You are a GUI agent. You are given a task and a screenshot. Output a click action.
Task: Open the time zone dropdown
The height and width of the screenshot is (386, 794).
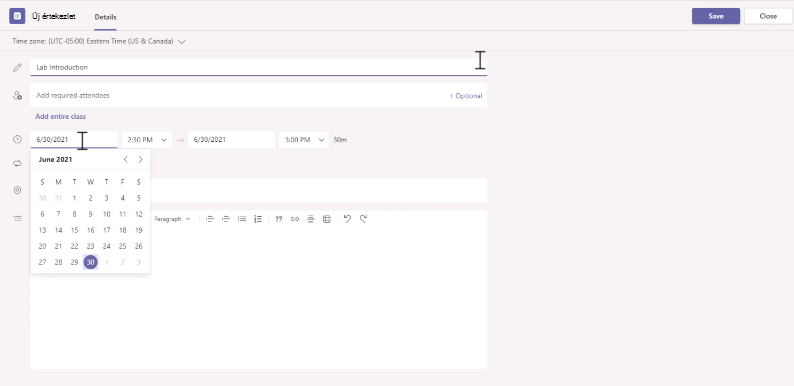tap(182, 42)
